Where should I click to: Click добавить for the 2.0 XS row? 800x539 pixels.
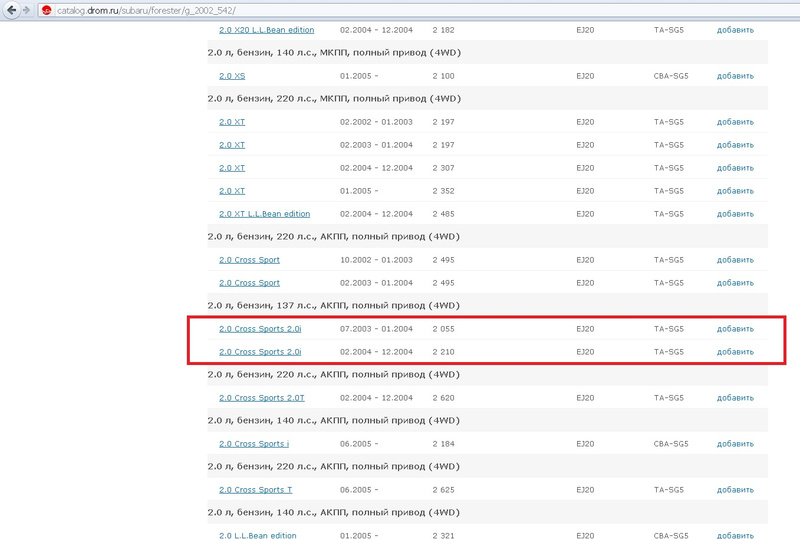(735, 76)
